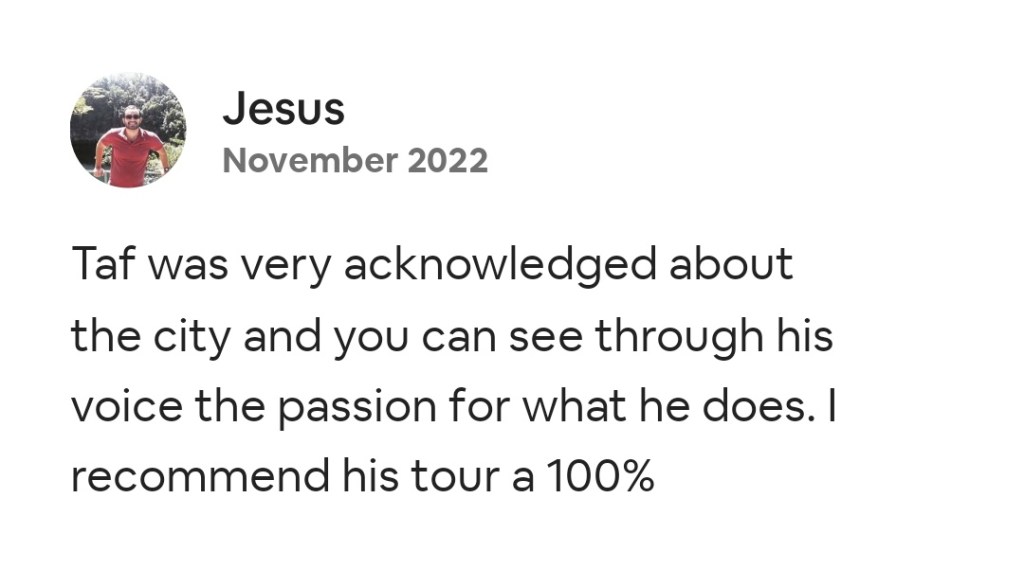The image size is (1024, 587).
Task: Open Jesus's round profile photo
Action: [128, 130]
